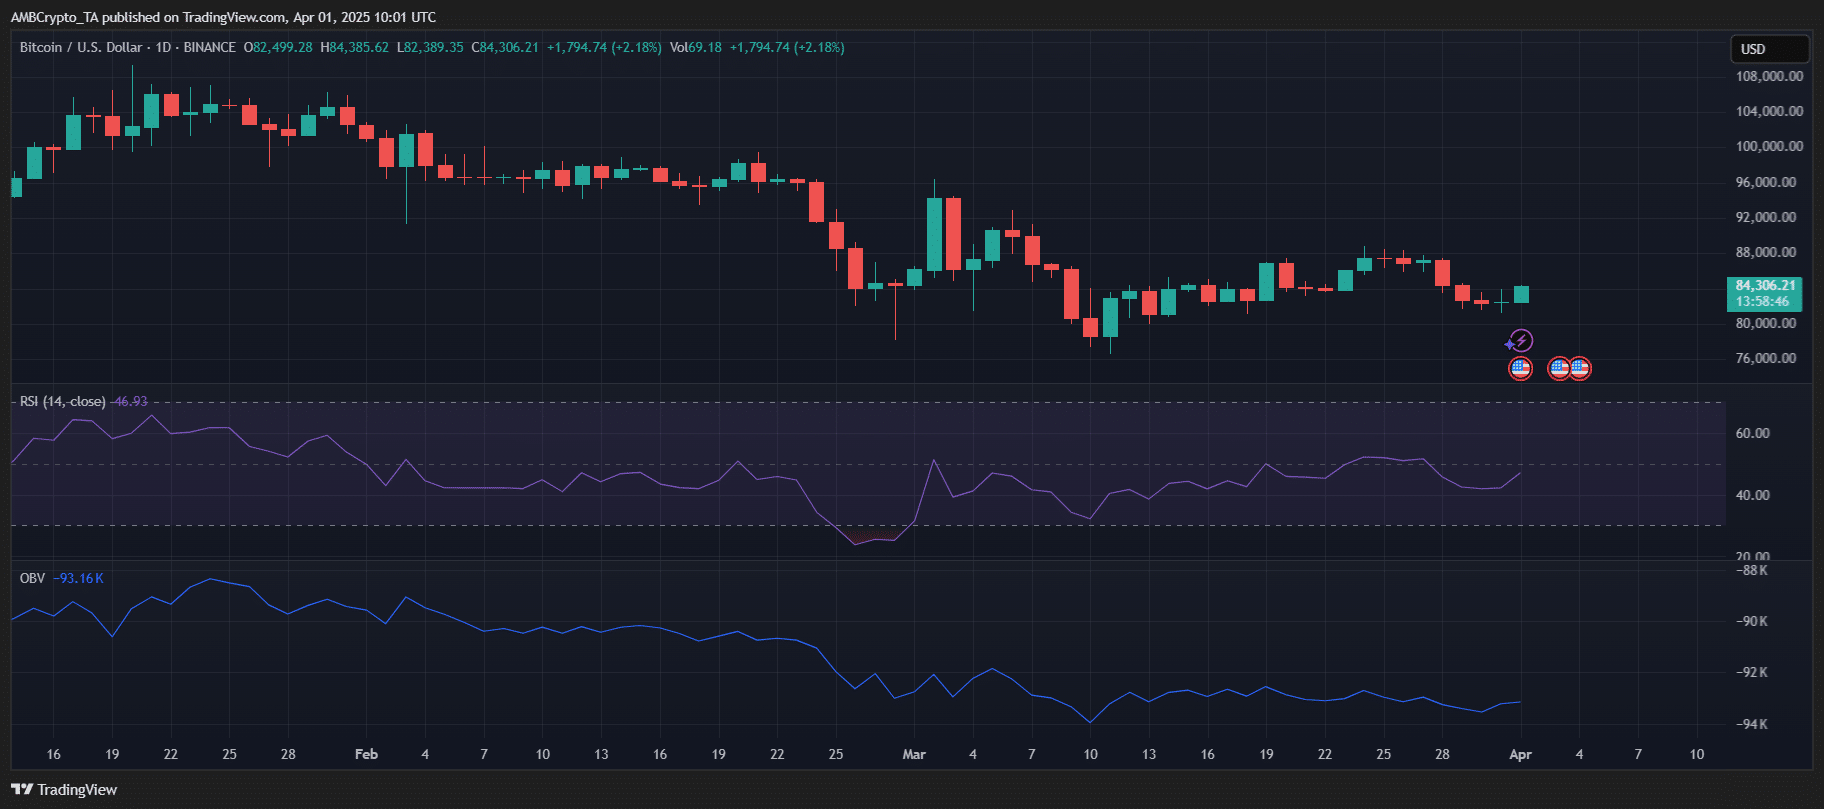Screen dimensions: 1824x809
Task: Click the AMBCrypto_TA published header text
Action: pos(223,17)
